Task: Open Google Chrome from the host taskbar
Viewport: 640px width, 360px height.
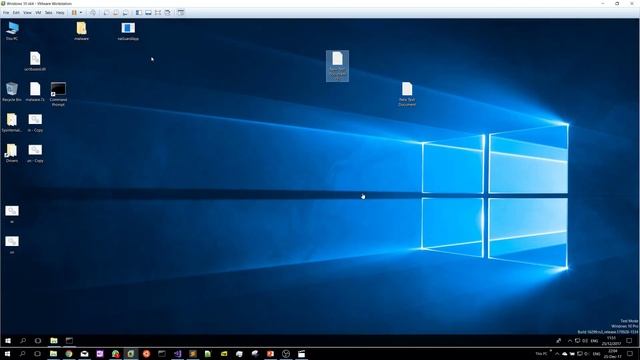Action: coord(69,354)
